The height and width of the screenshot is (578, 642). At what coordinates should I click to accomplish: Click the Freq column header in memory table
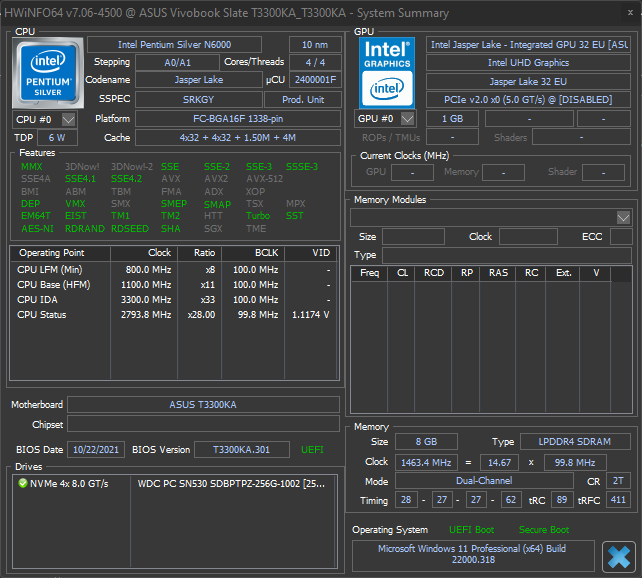click(x=369, y=273)
